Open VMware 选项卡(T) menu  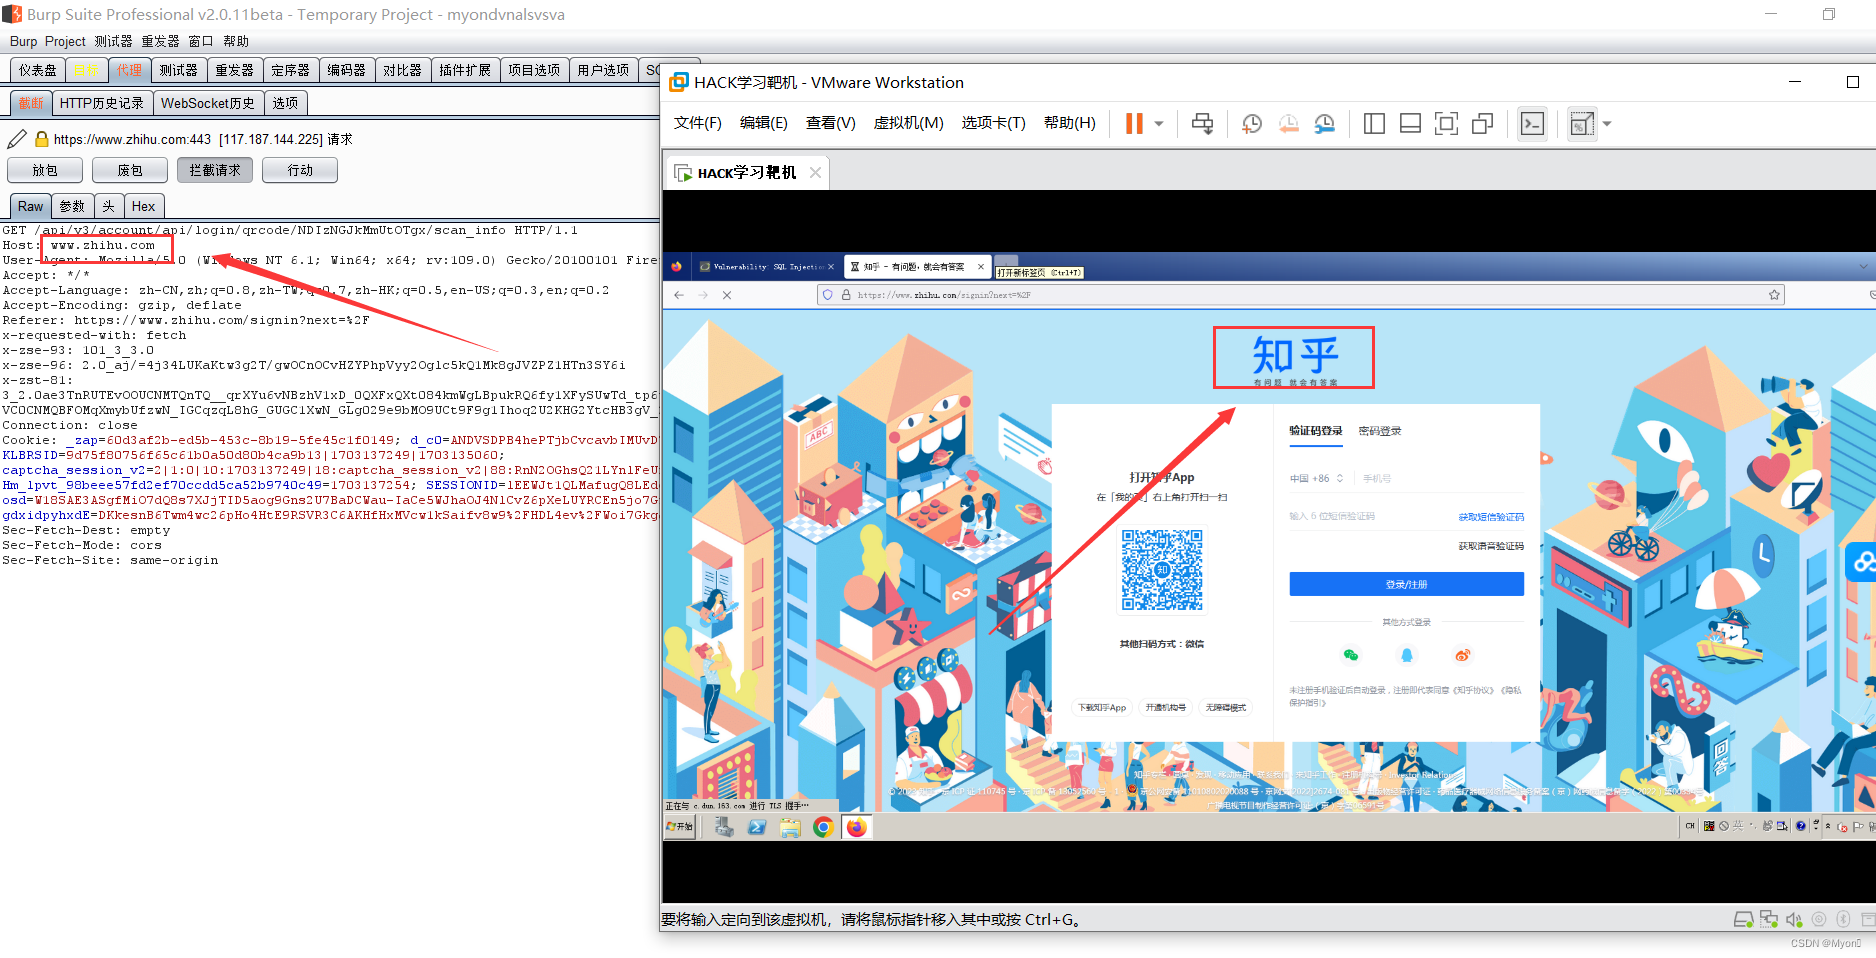(993, 122)
